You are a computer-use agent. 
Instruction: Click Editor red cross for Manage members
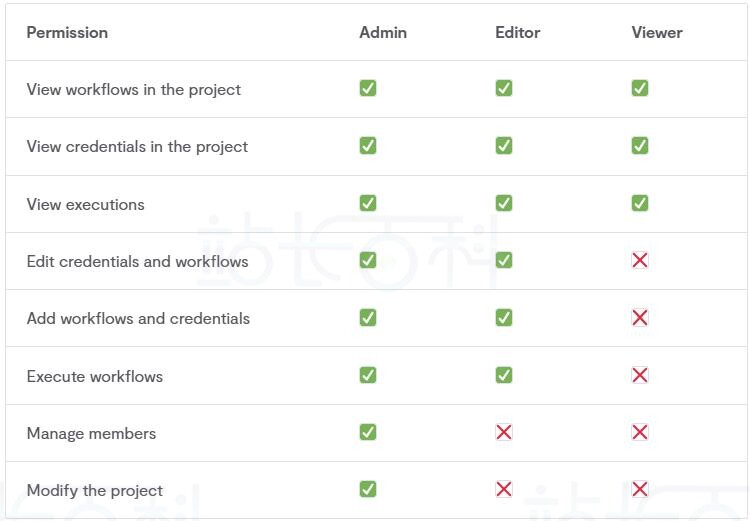504,432
